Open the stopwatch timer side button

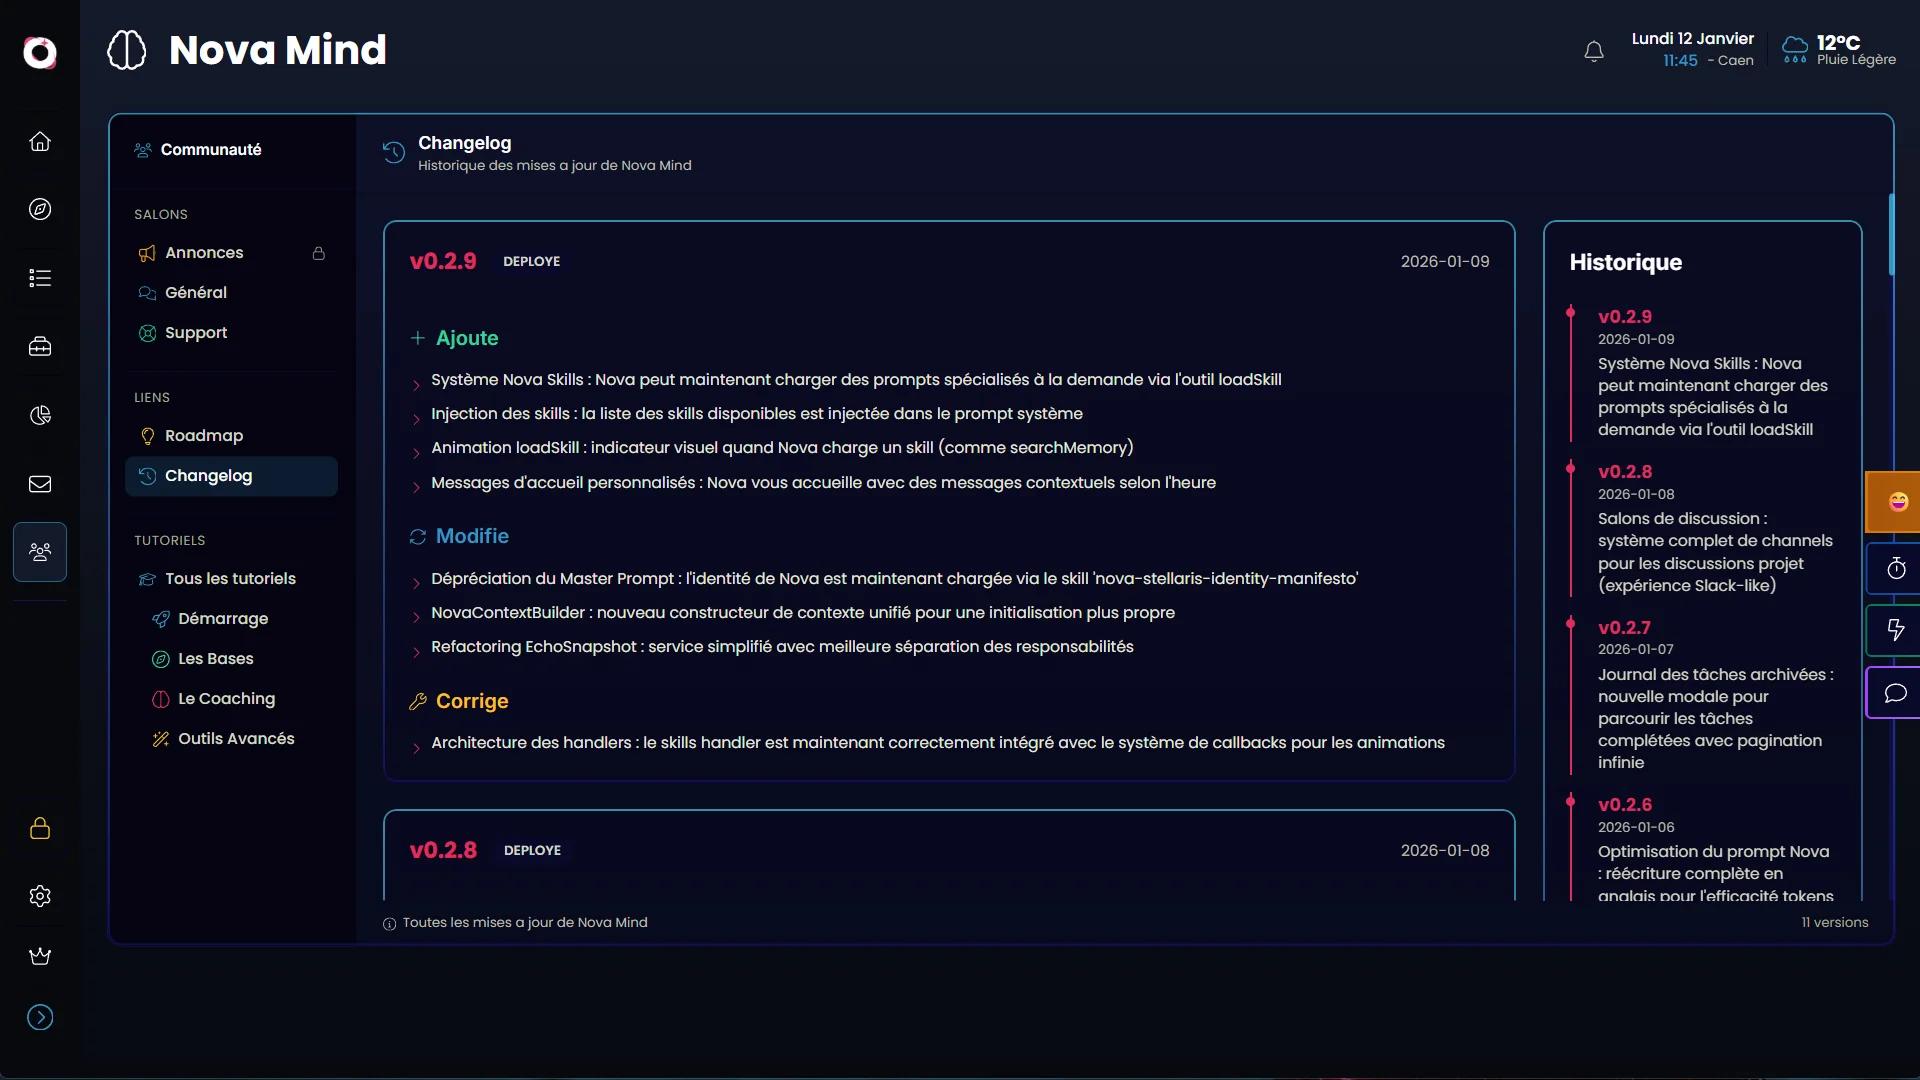(1896, 569)
